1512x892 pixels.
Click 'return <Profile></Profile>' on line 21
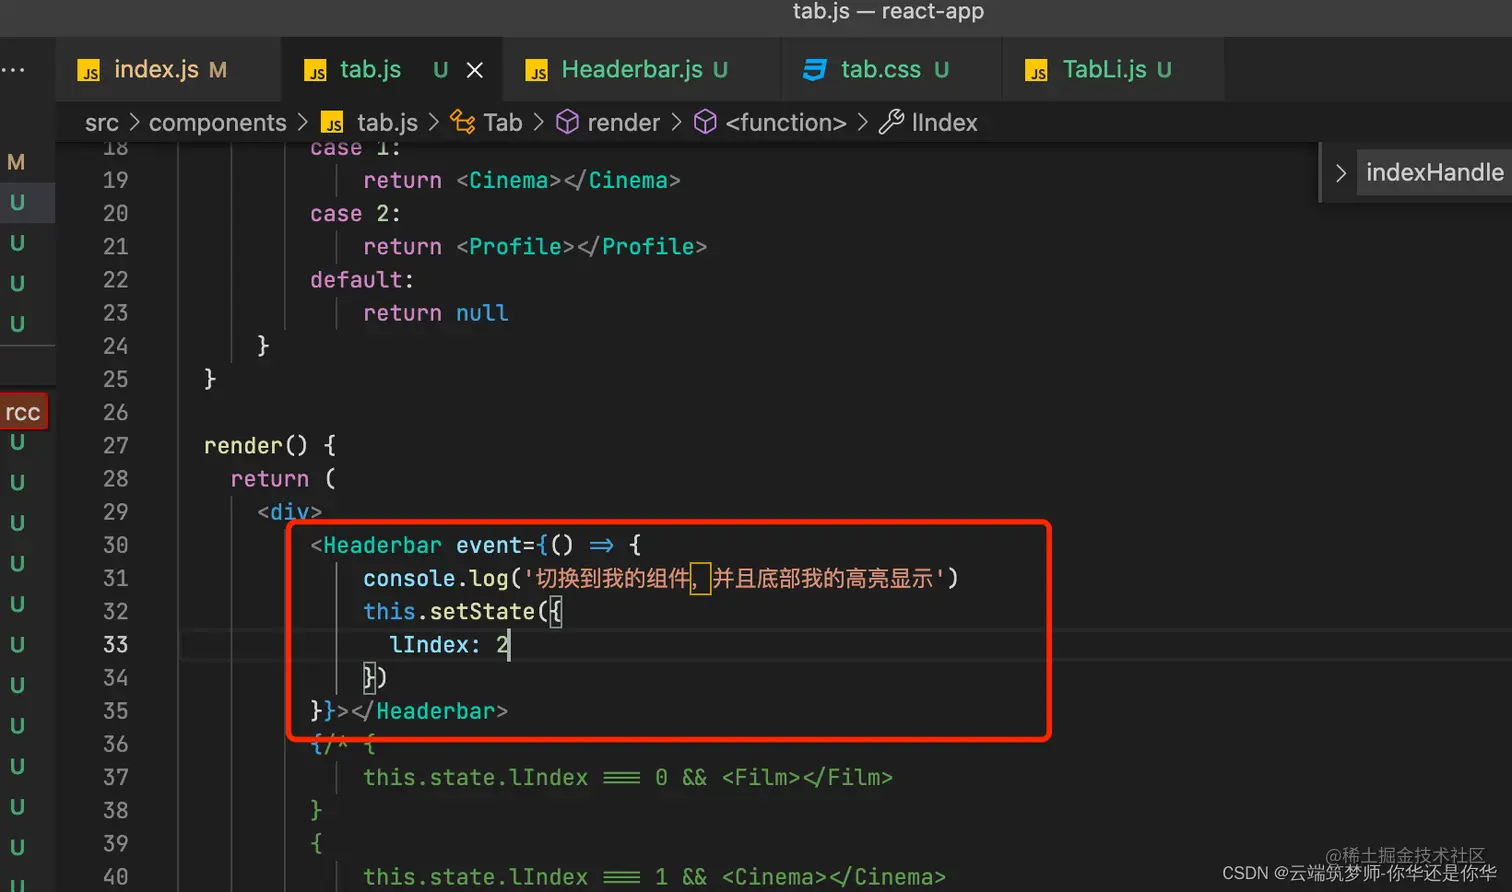(535, 247)
